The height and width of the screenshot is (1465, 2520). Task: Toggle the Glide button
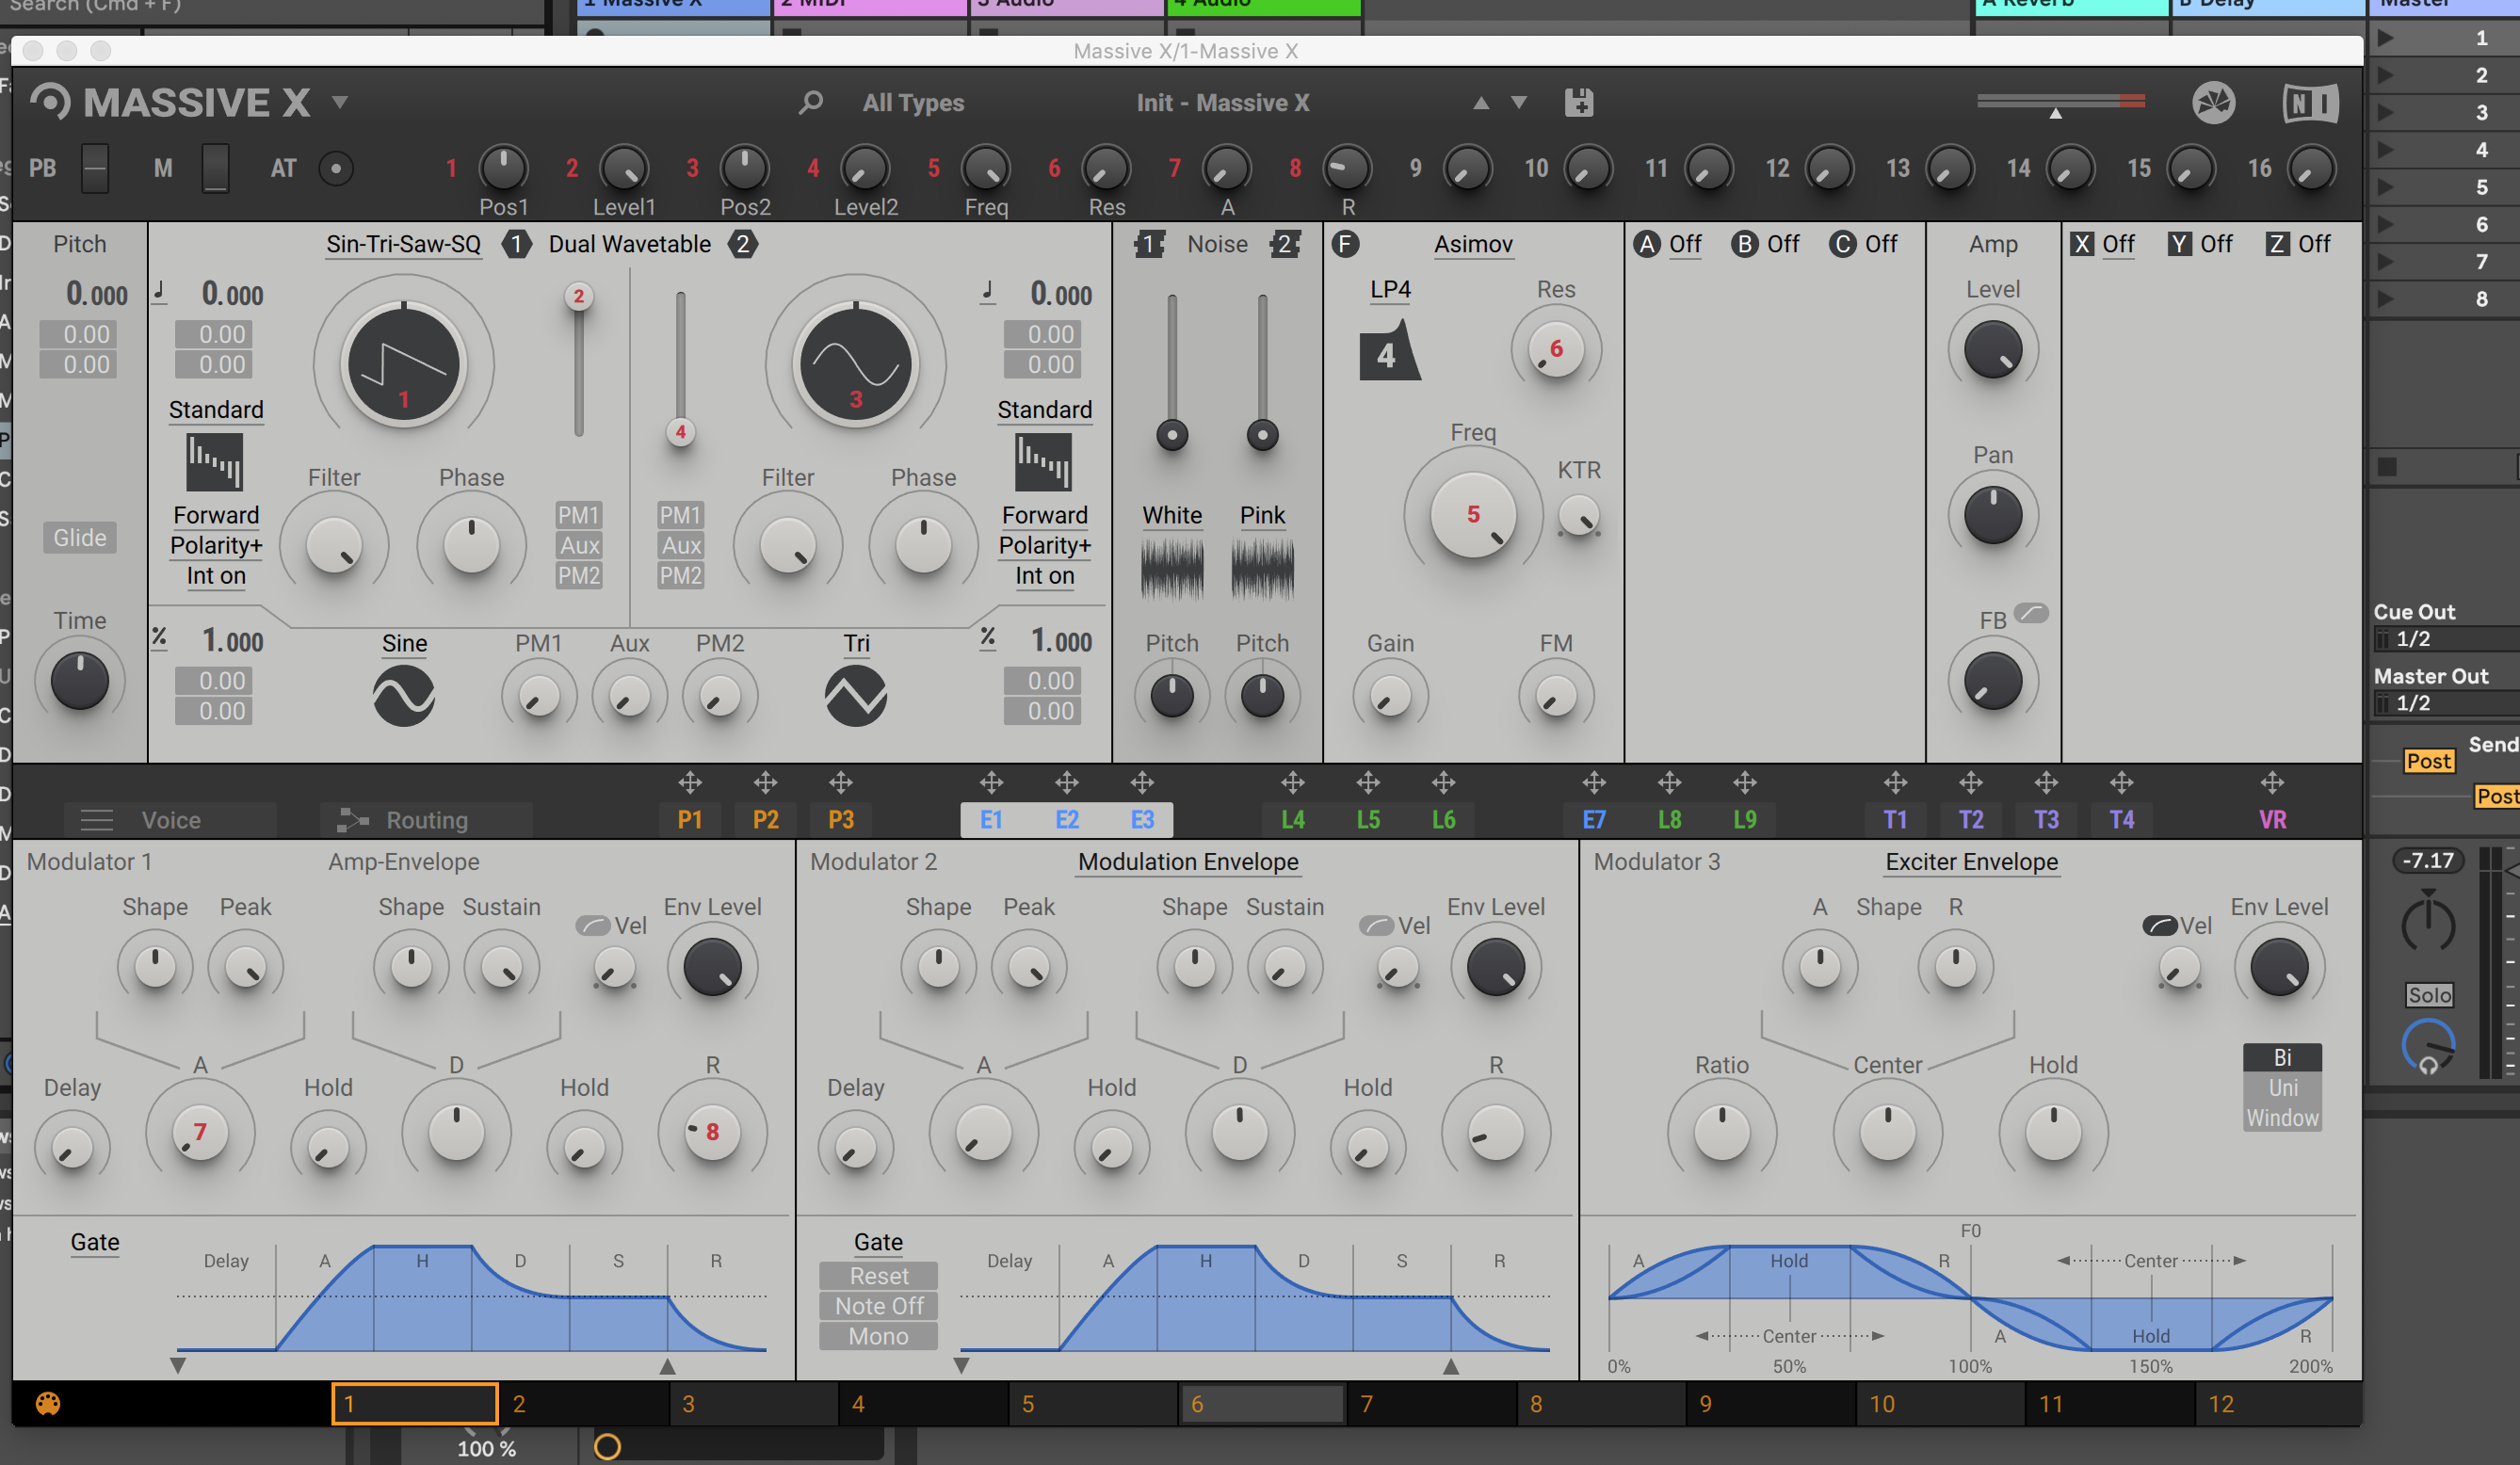pyautogui.click(x=79, y=538)
